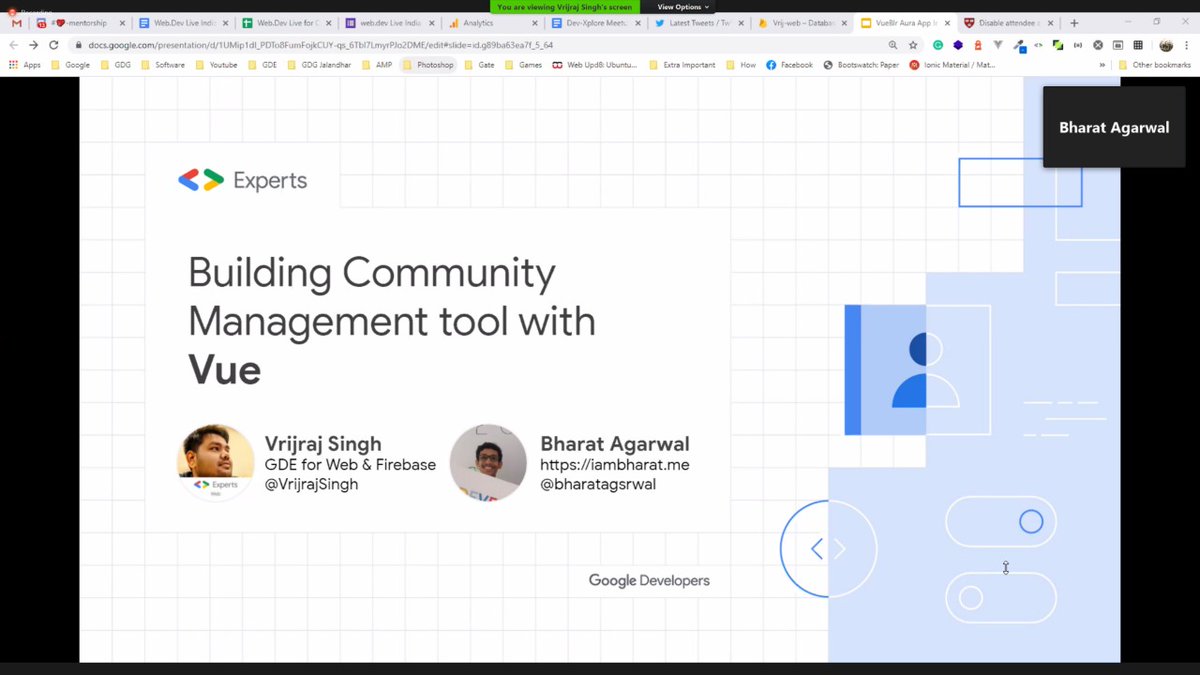
Task: Open the GDE bookmarks folder
Action: tap(262, 65)
